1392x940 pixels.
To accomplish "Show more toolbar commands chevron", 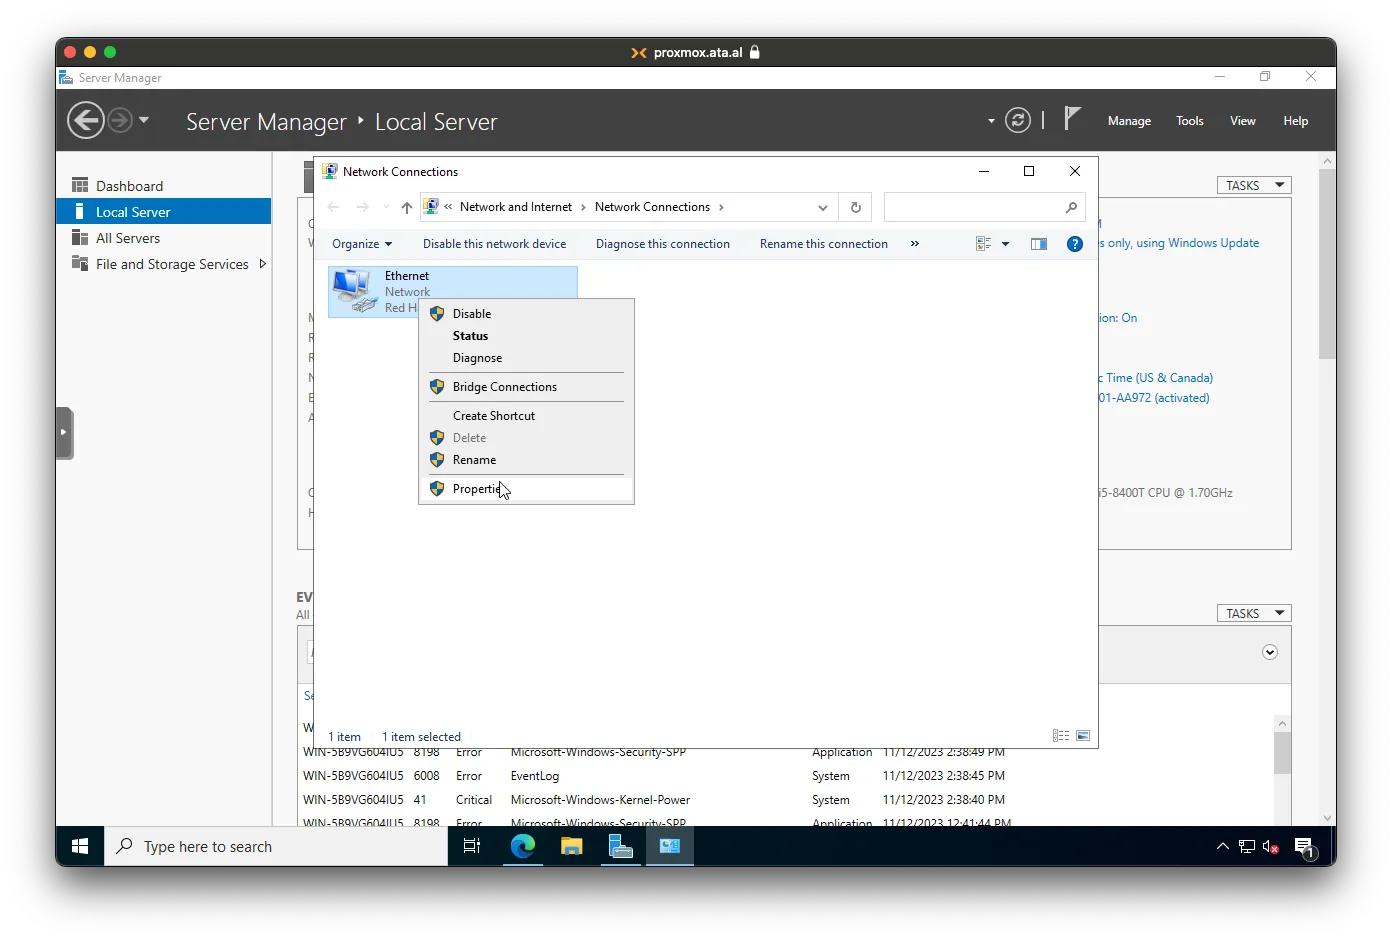I will [914, 244].
